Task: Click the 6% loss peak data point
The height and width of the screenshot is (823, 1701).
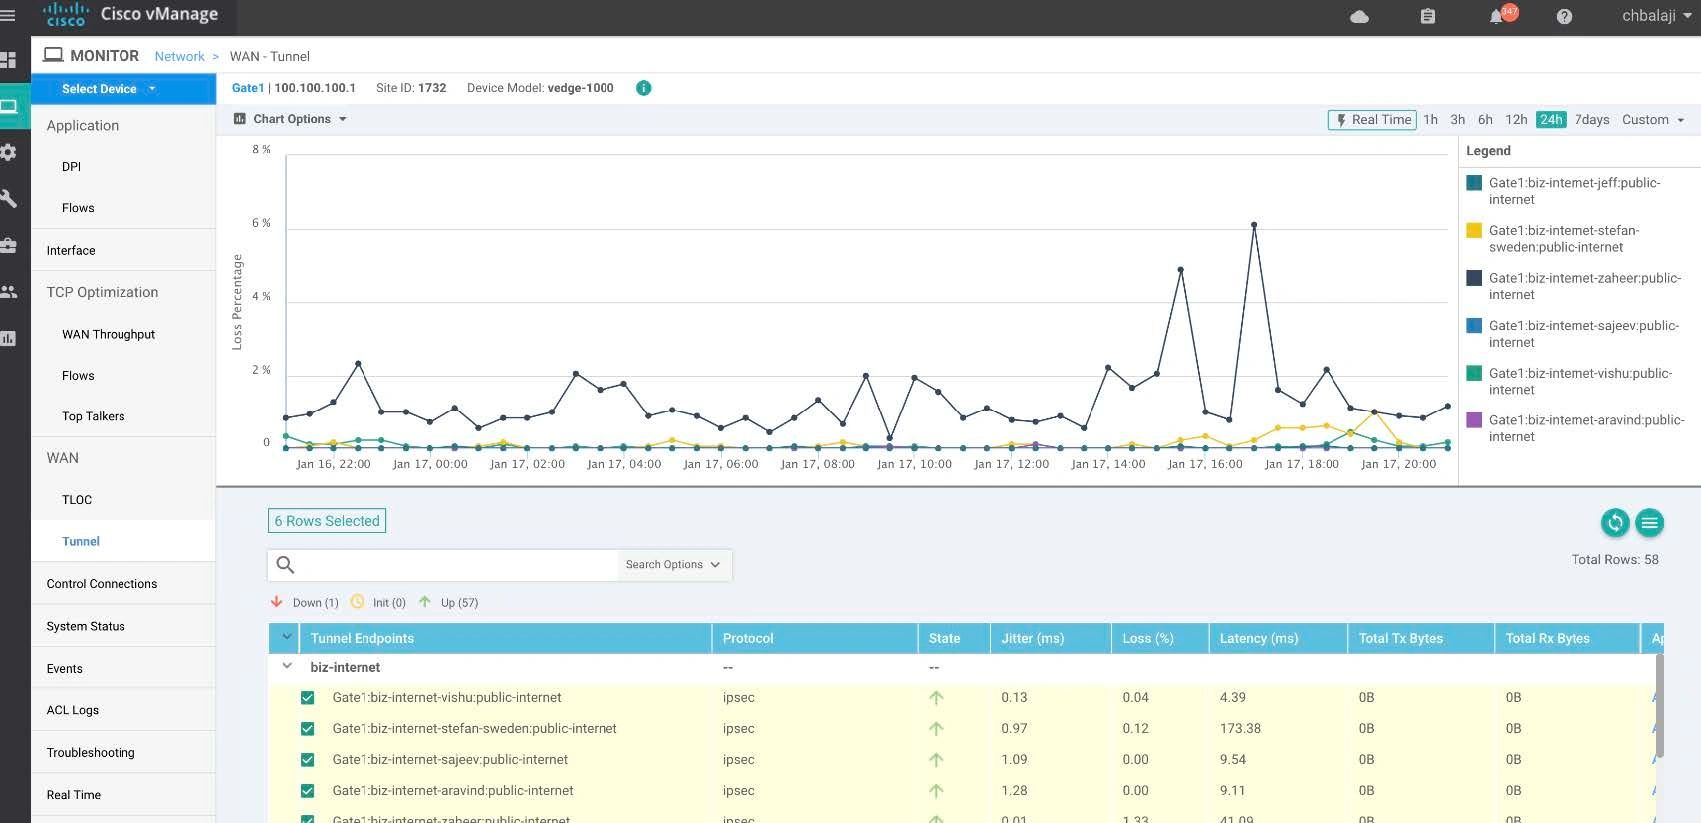Action: [1254, 225]
